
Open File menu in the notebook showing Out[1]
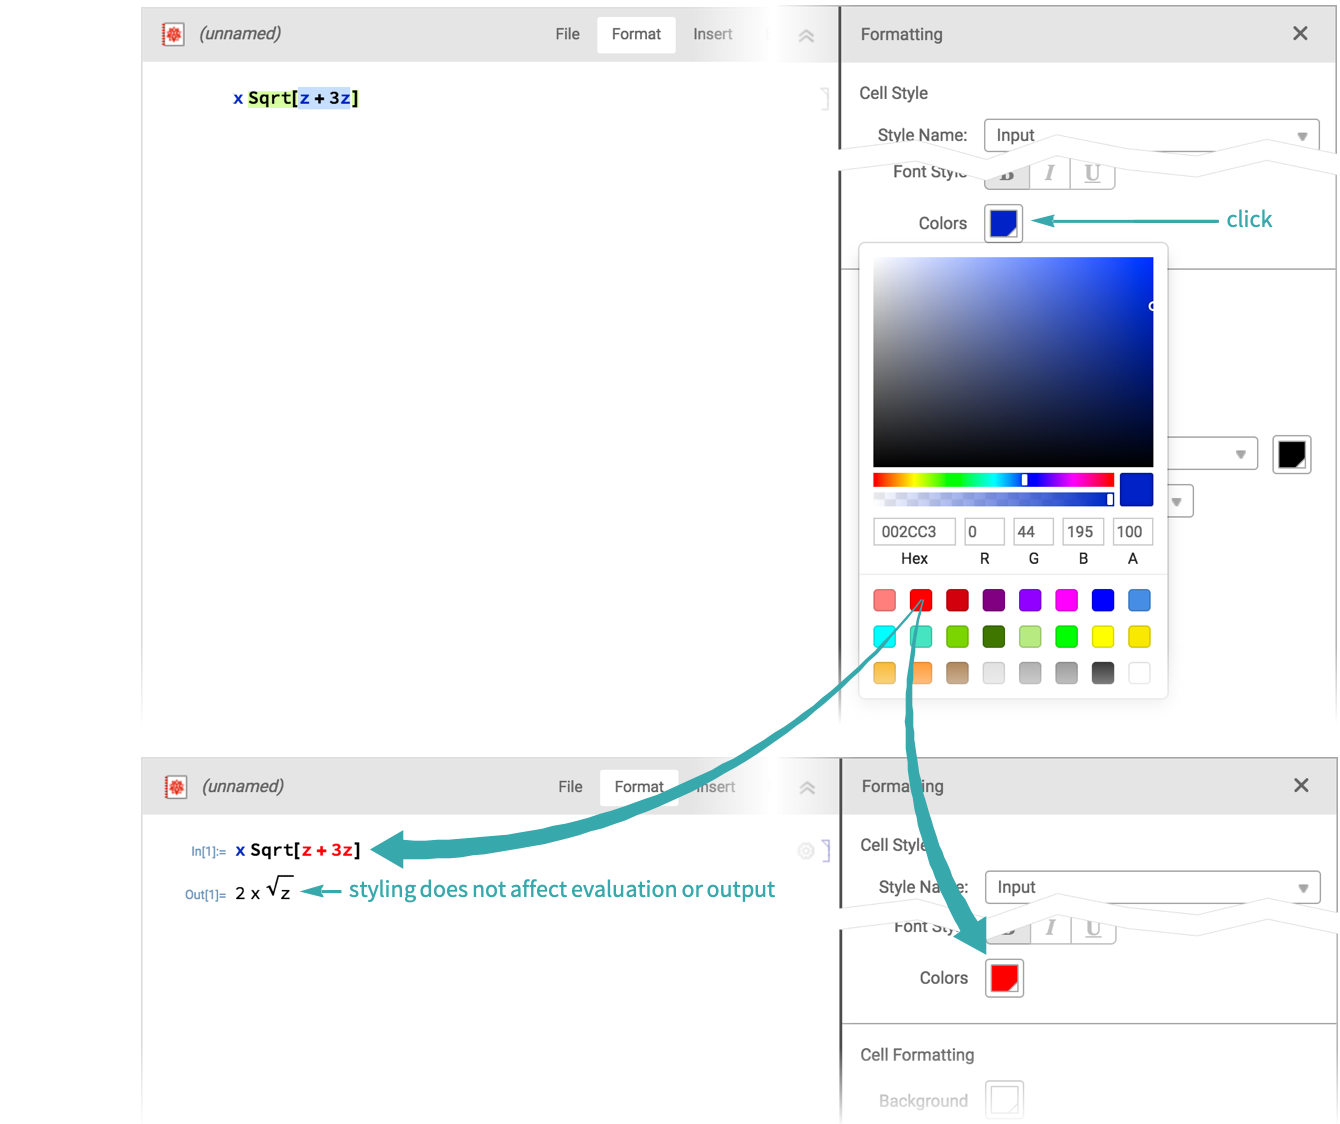pos(570,787)
